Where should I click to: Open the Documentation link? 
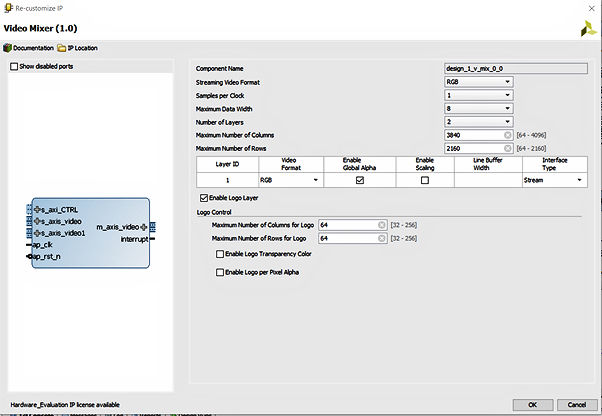coord(33,48)
